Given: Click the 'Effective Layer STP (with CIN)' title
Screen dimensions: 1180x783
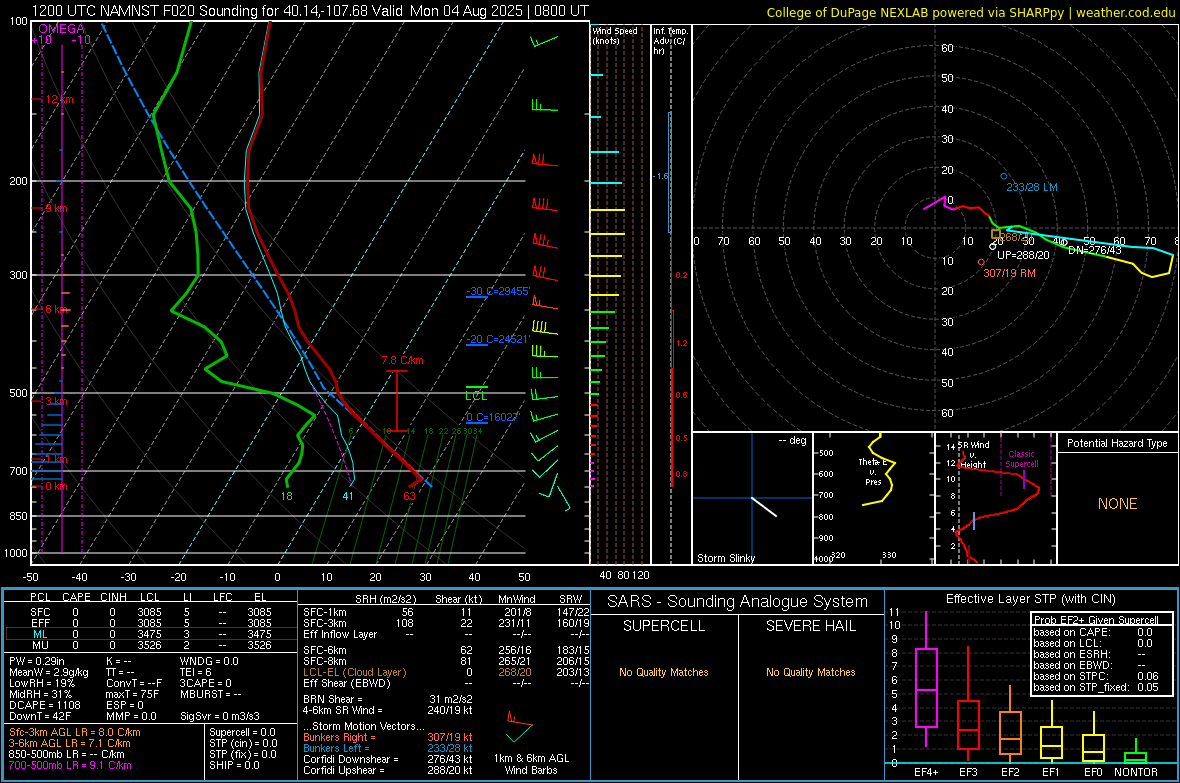Looking at the screenshot, I should (1031, 599).
